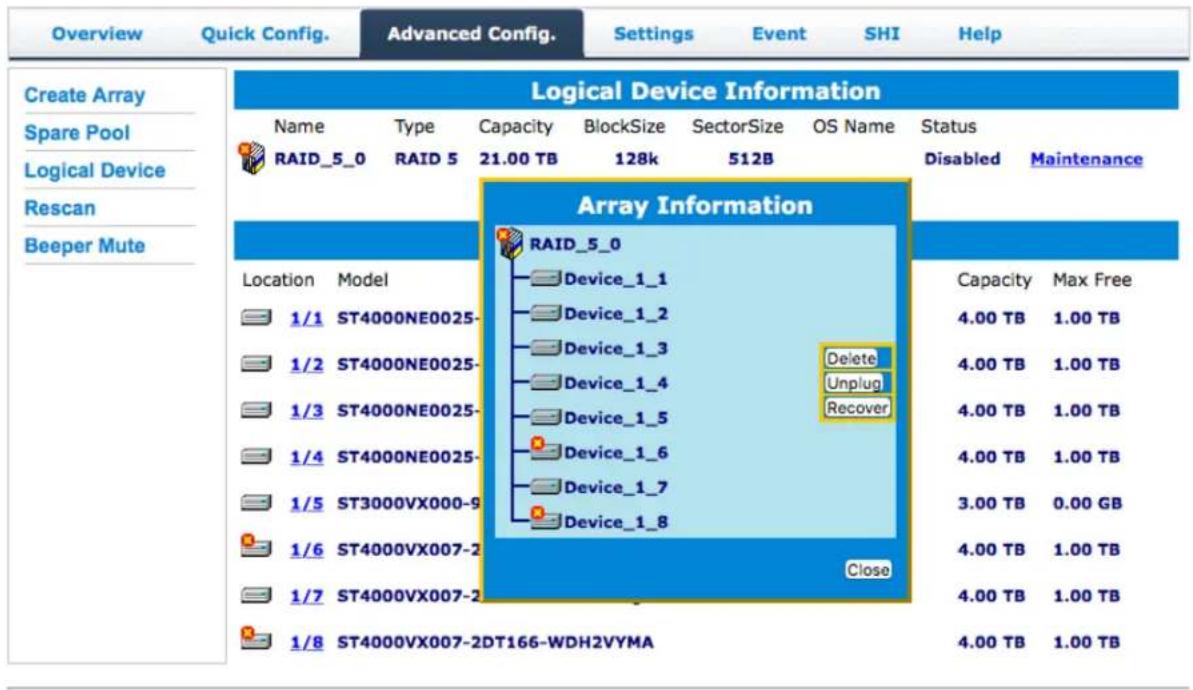
Task: Click the Device_1_2 drive icon in the tree
Action: coord(546,313)
